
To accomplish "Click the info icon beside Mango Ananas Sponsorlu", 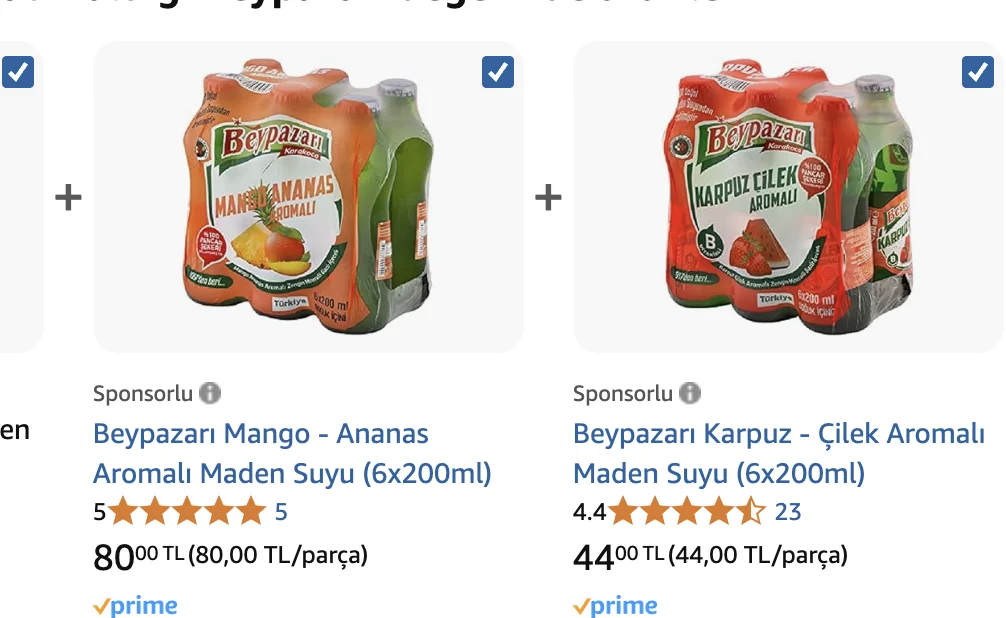I will click(209, 393).
